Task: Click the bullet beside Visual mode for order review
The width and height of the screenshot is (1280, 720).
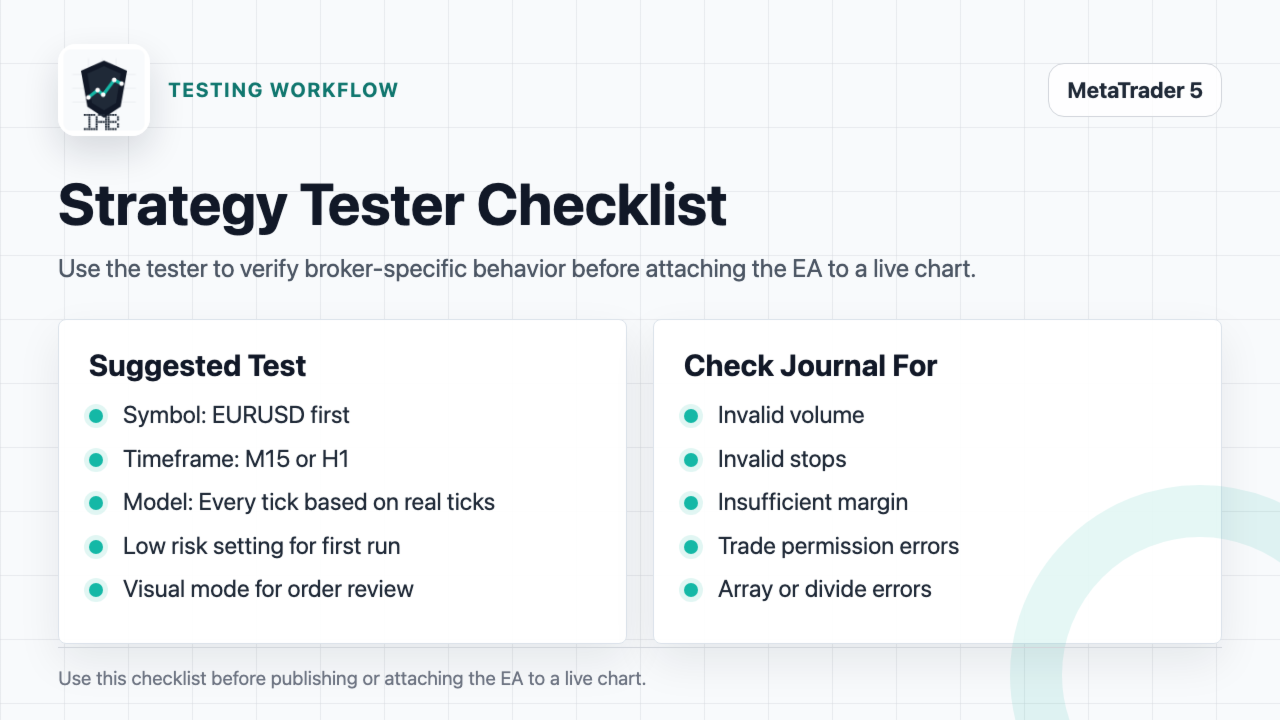Action: click(x=96, y=590)
